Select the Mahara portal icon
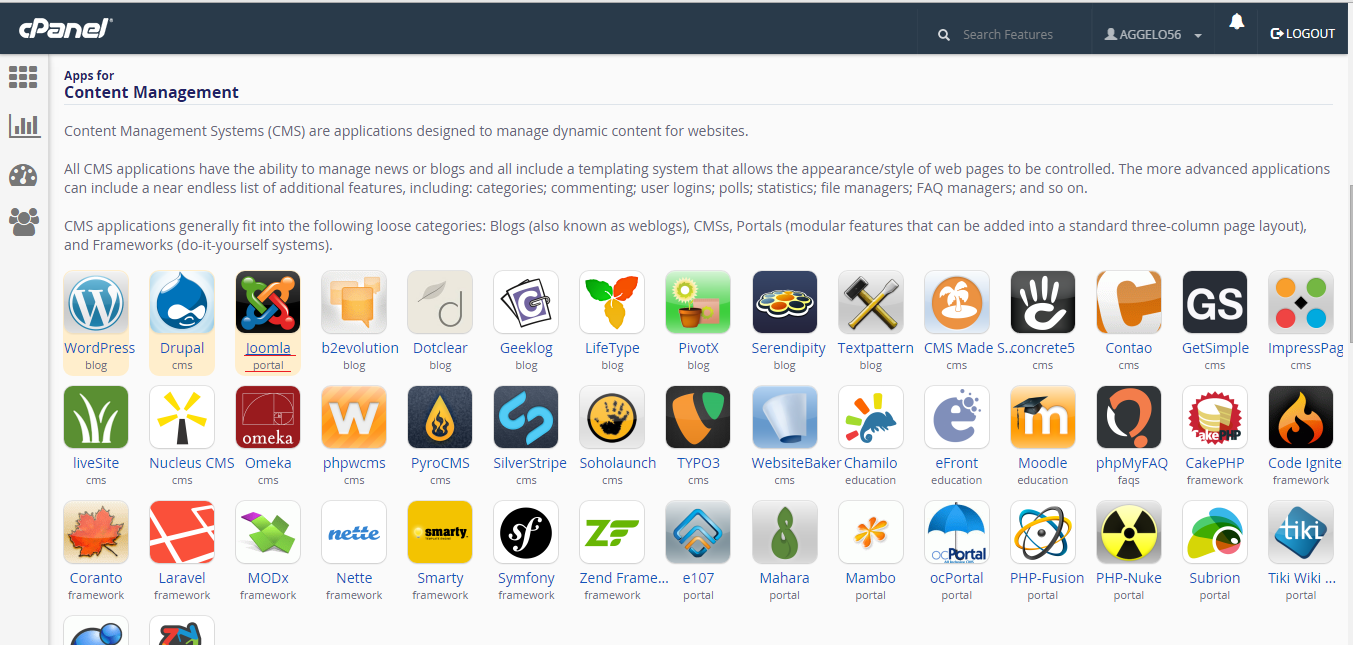Image resolution: width=1353 pixels, height=645 pixels. pyautogui.click(x=784, y=532)
